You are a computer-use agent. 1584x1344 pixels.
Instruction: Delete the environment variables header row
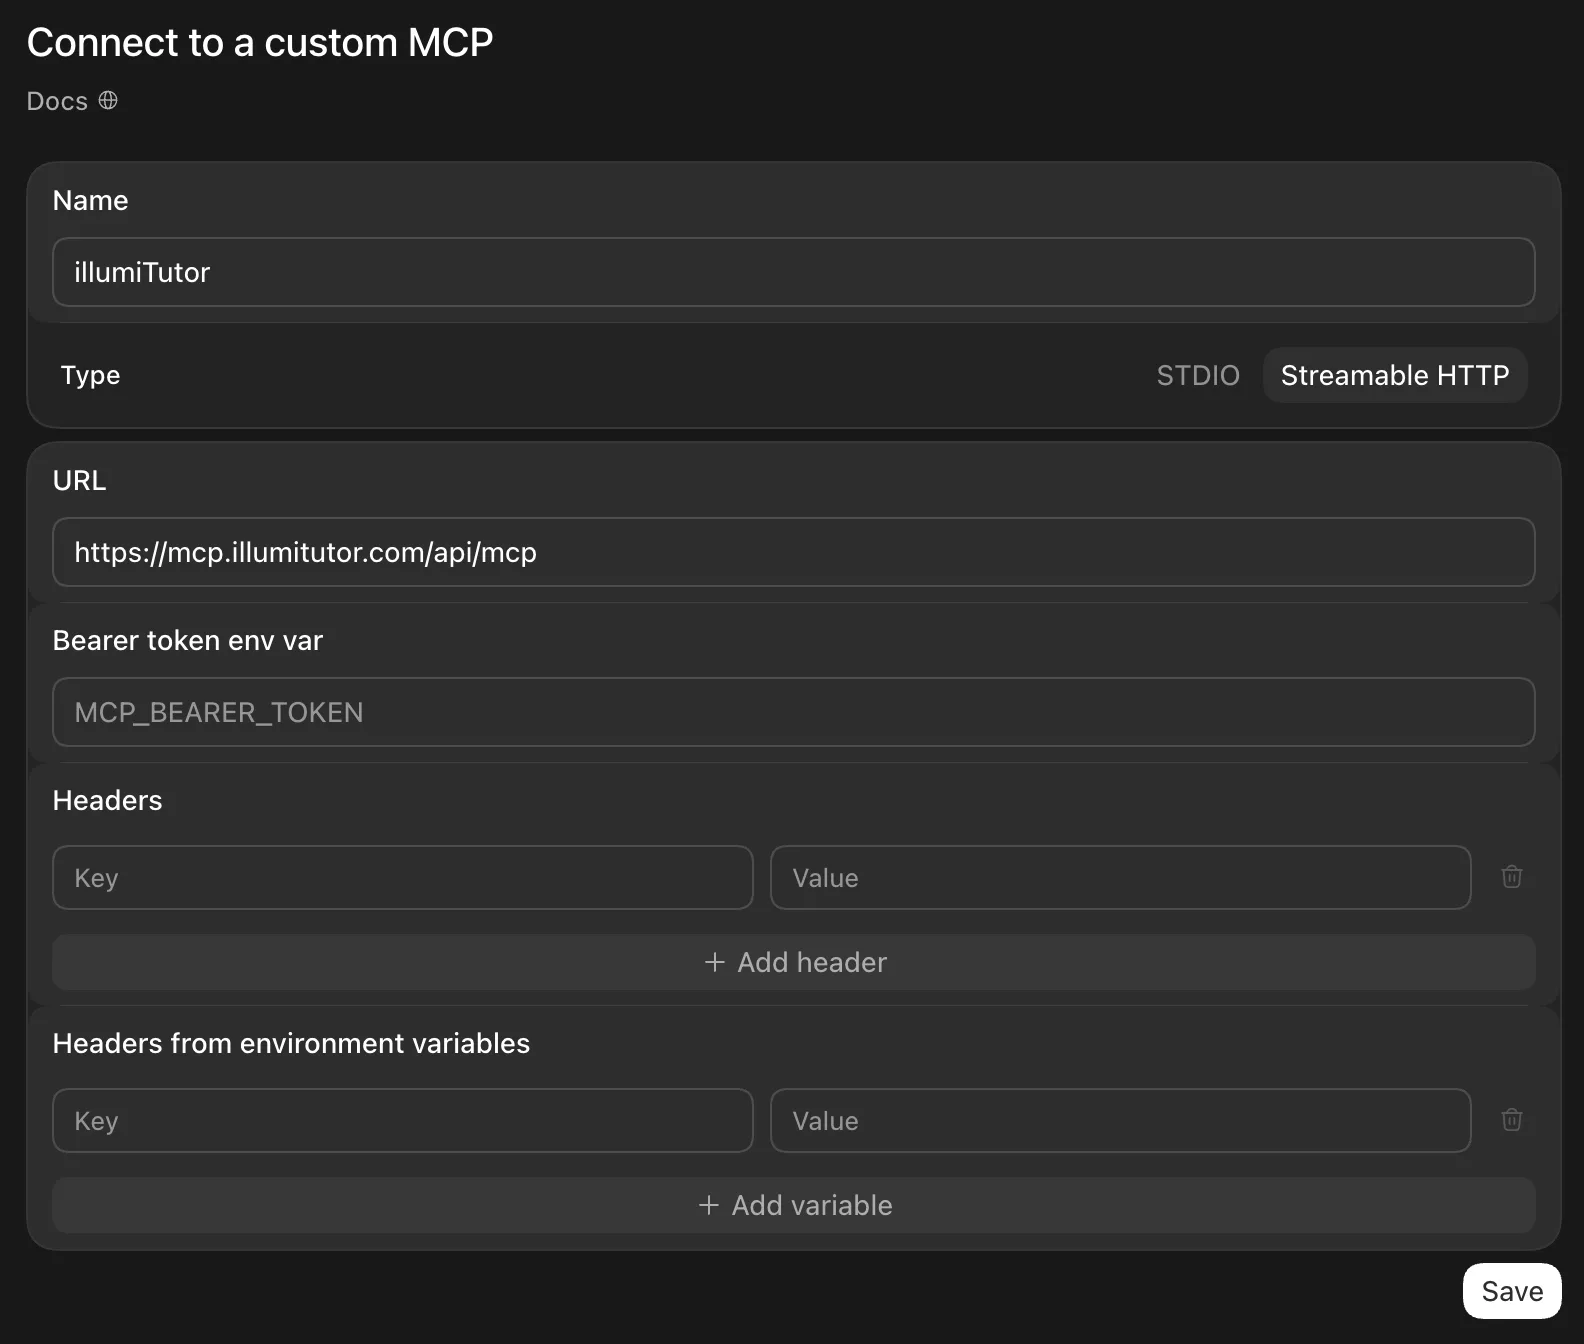1511,1120
